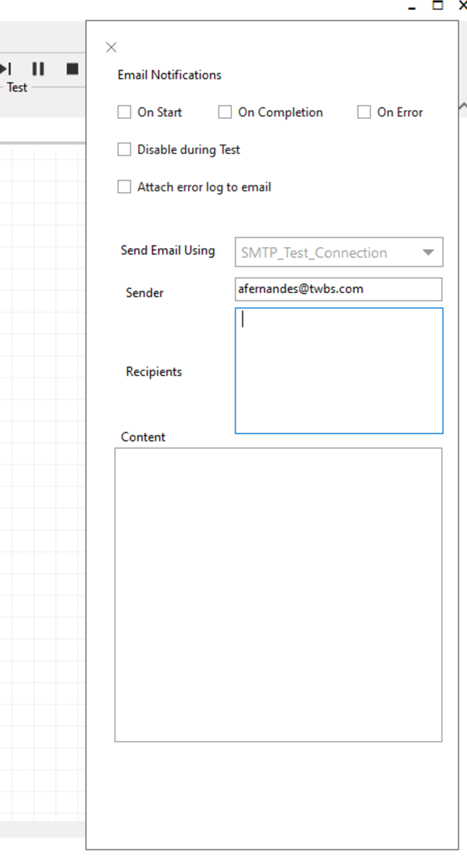Check the On Error option

[x=364, y=112]
